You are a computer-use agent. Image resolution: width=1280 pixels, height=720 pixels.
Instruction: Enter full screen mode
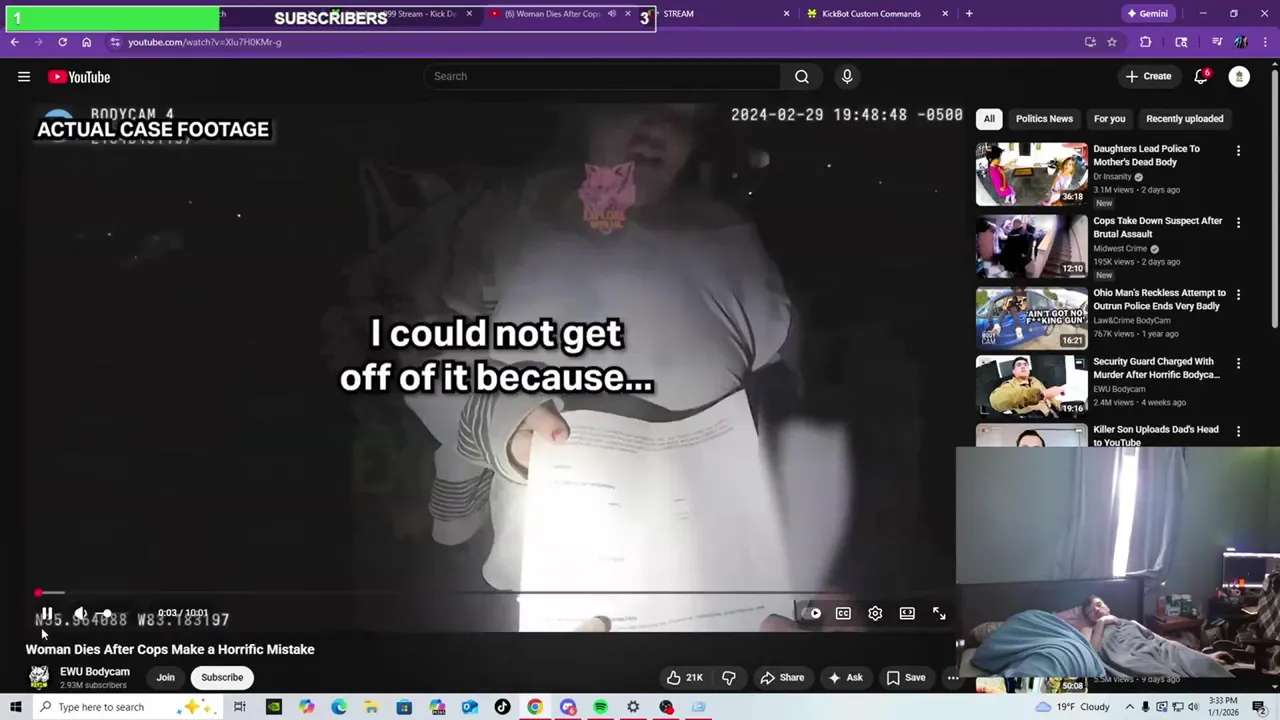[939, 614]
